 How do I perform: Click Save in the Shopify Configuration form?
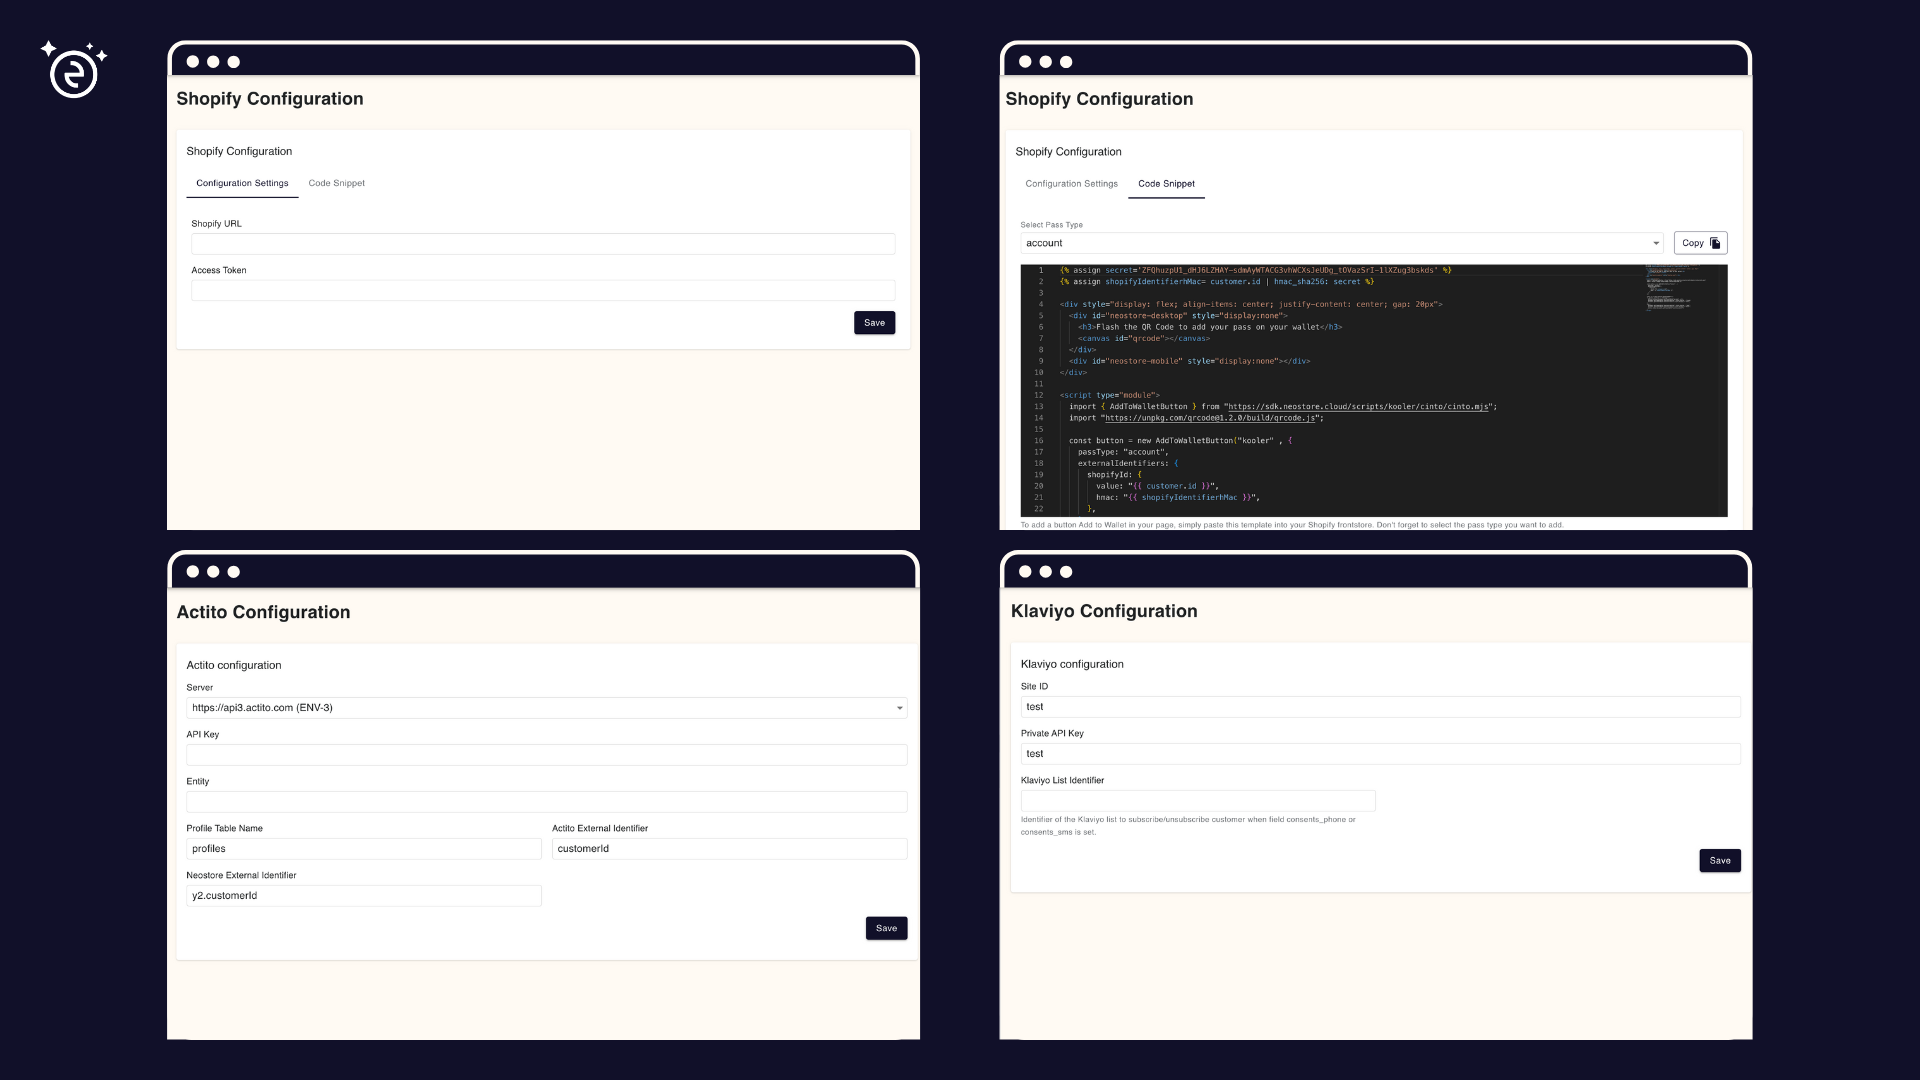pos(874,322)
